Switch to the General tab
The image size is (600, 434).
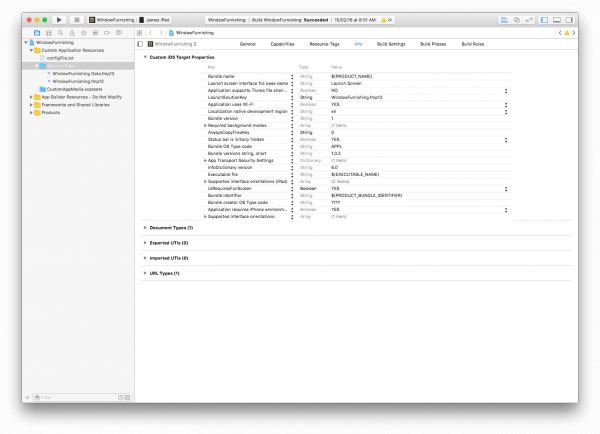pos(248,44)
